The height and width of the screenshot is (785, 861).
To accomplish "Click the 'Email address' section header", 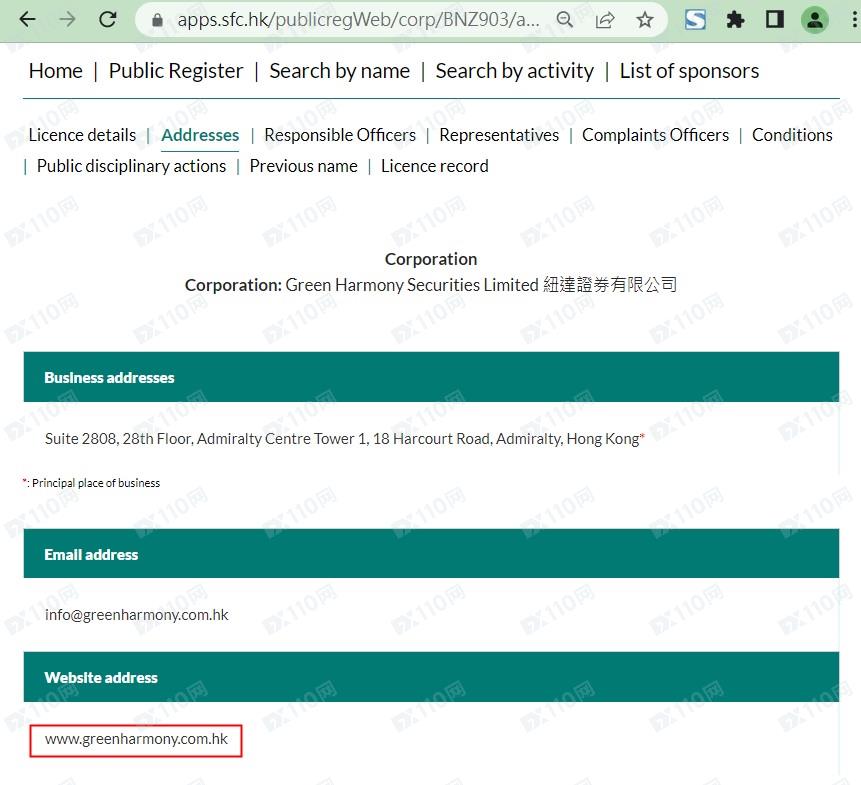I will [x=431, y=554].
